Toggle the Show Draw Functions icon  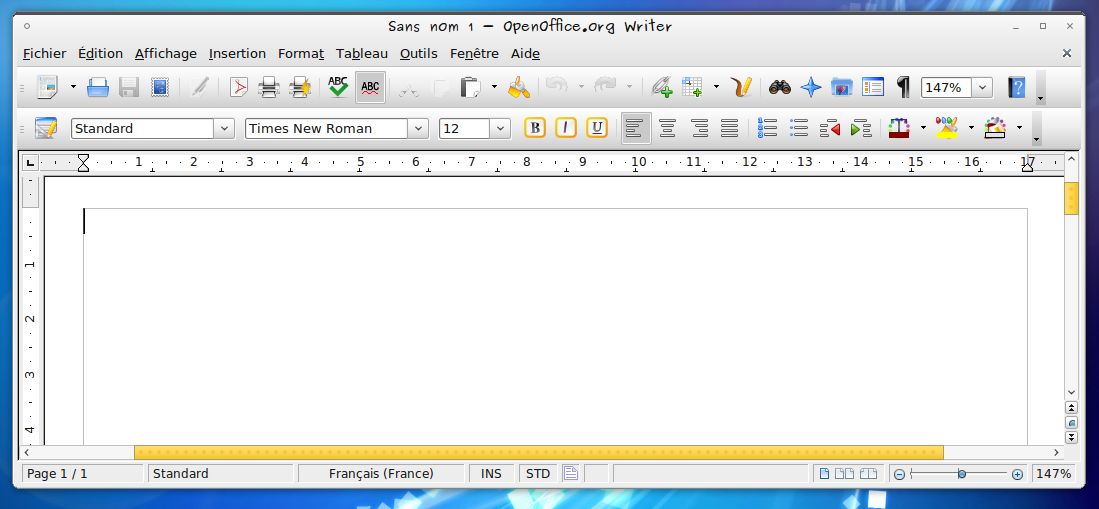pos(741,88)
